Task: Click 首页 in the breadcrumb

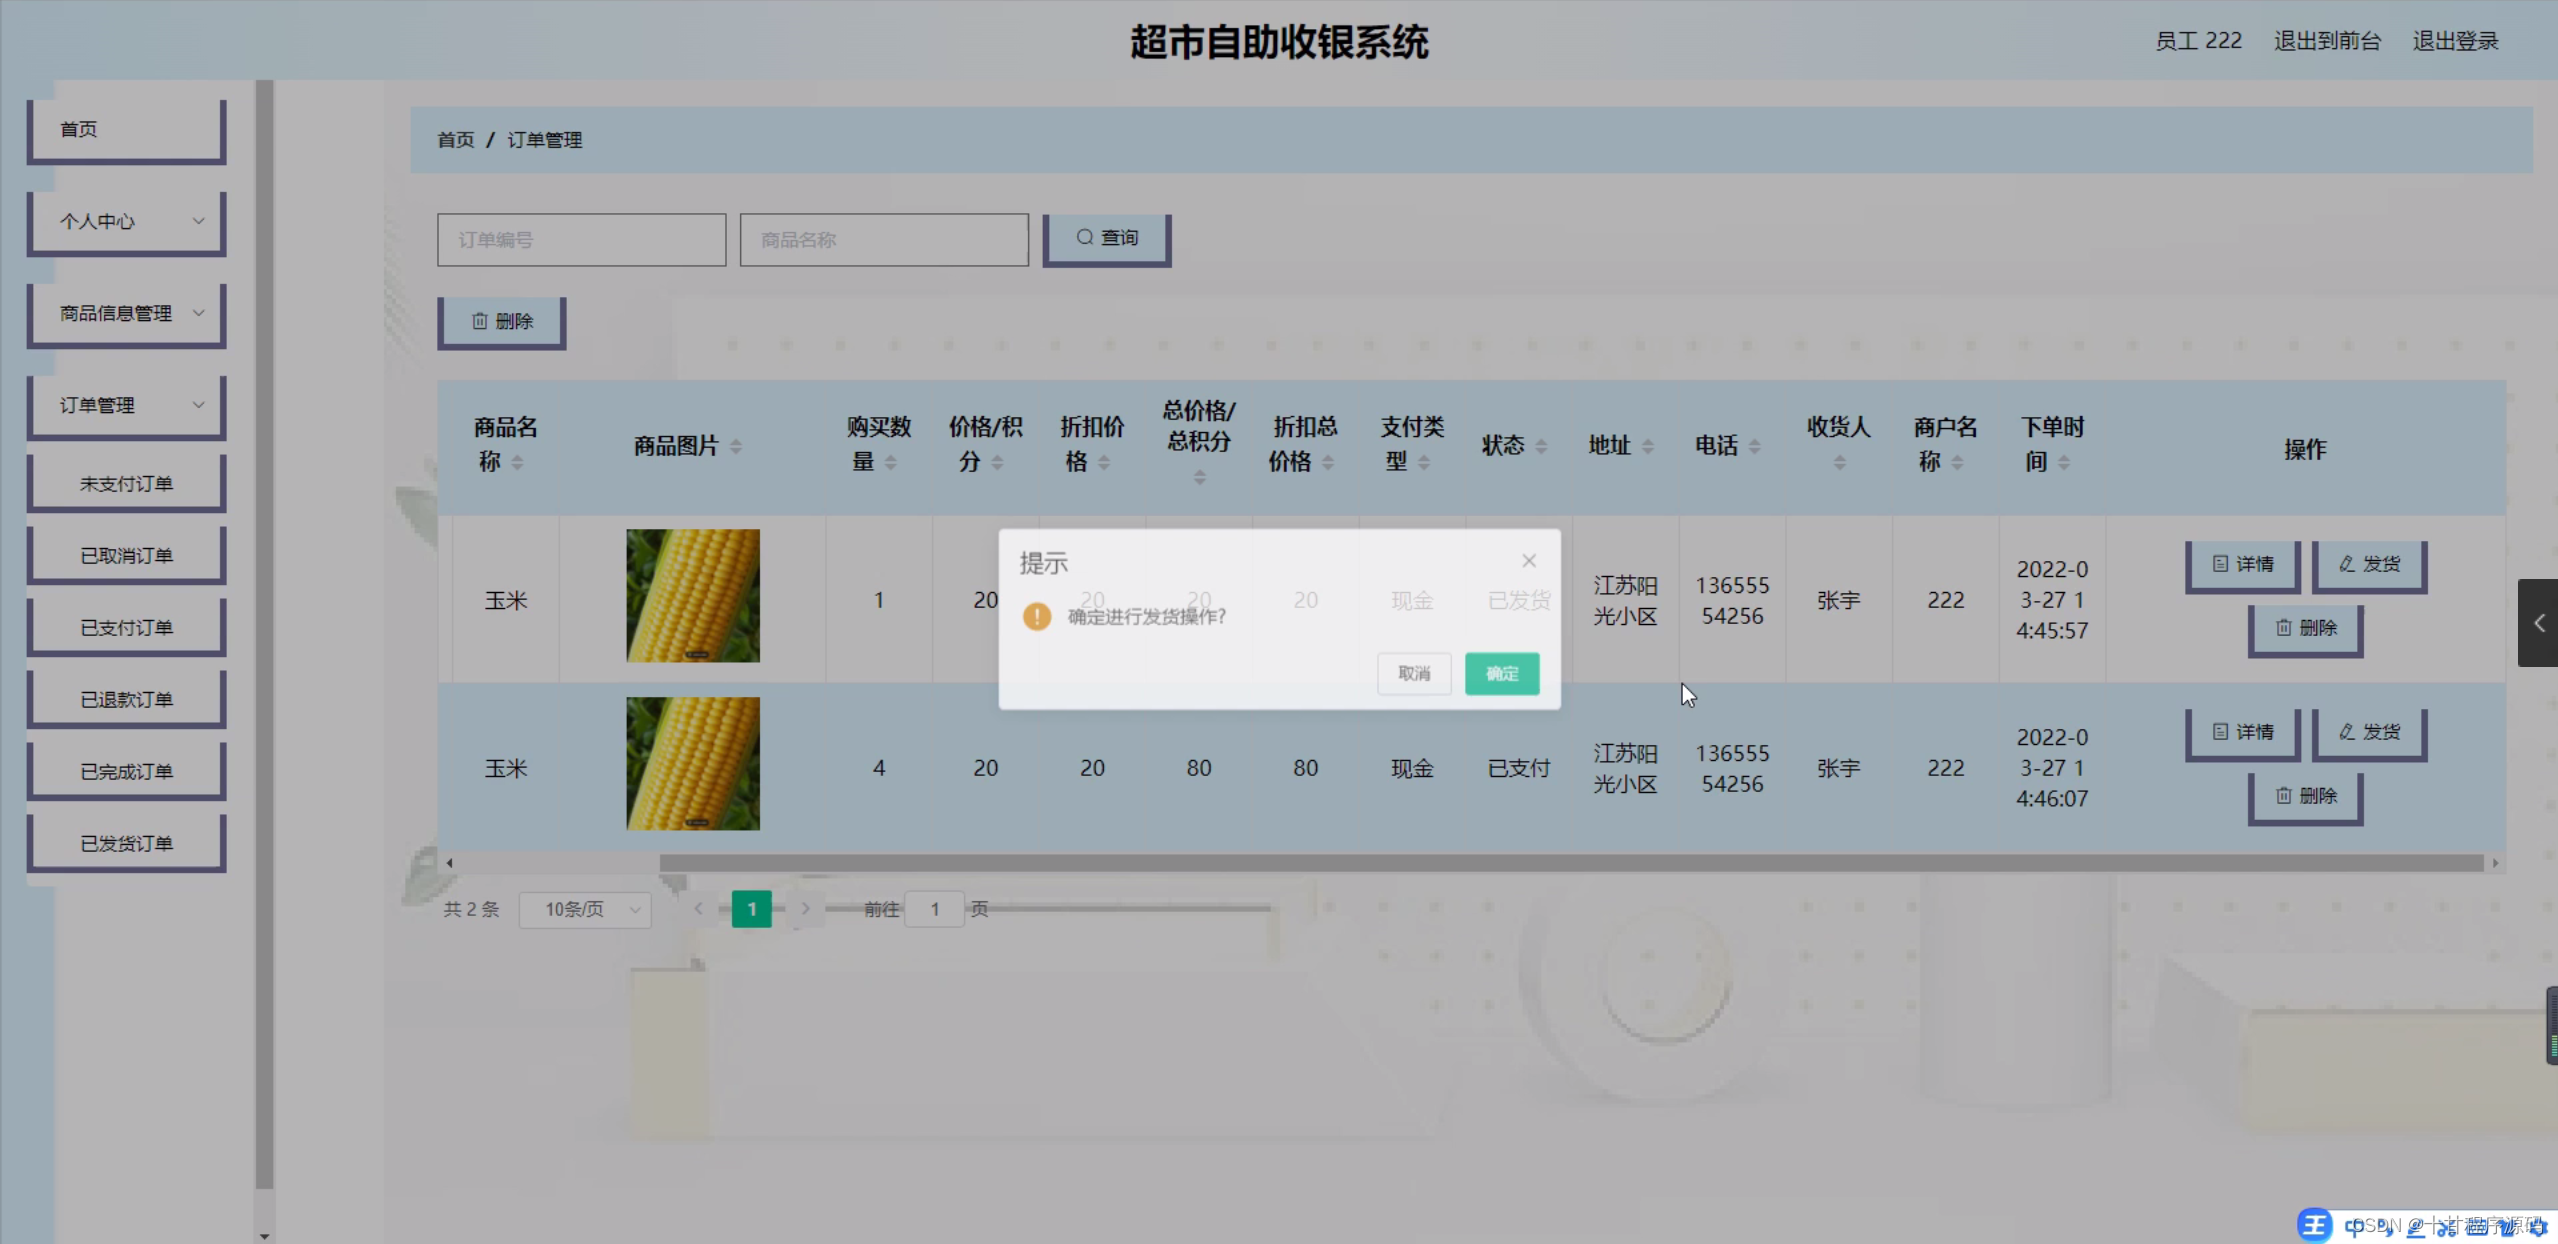Action: pos(456,140)
